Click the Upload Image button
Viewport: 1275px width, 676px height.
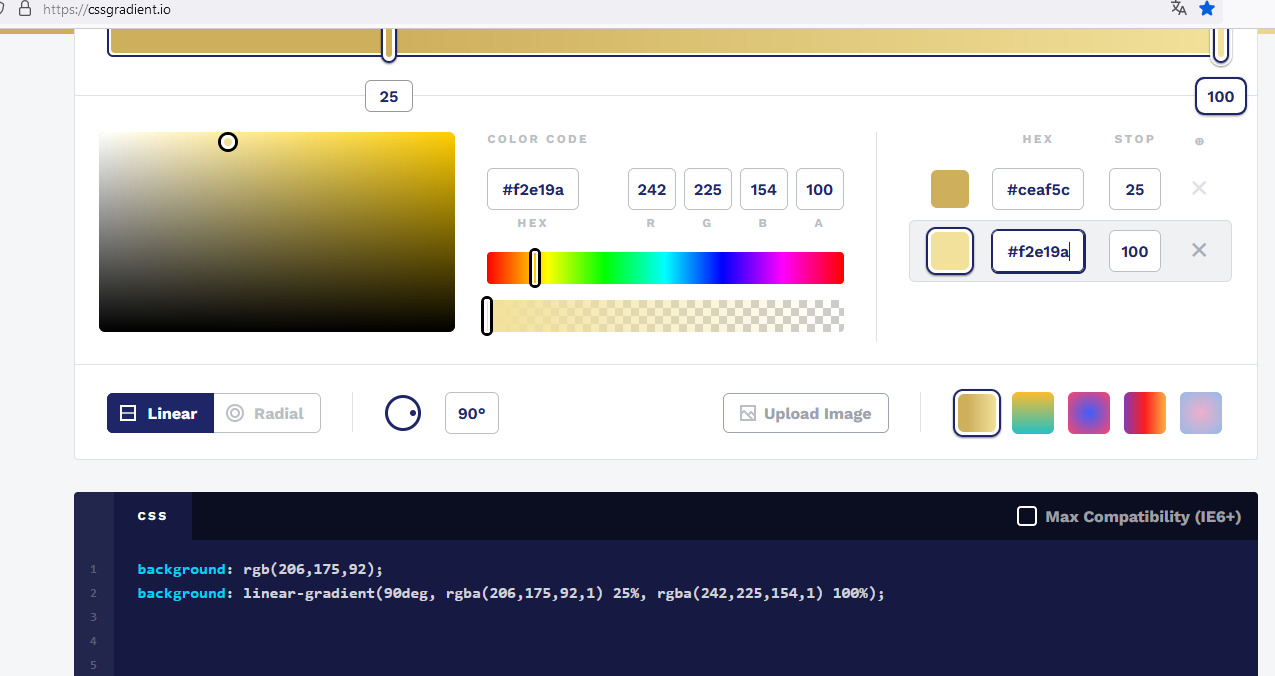point(805,413)
